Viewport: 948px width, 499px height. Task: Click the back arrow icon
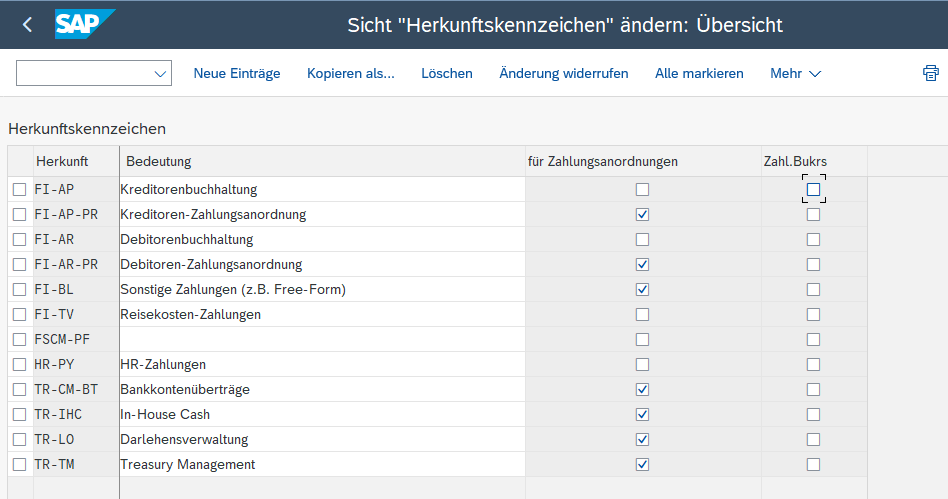pos(27,25)
